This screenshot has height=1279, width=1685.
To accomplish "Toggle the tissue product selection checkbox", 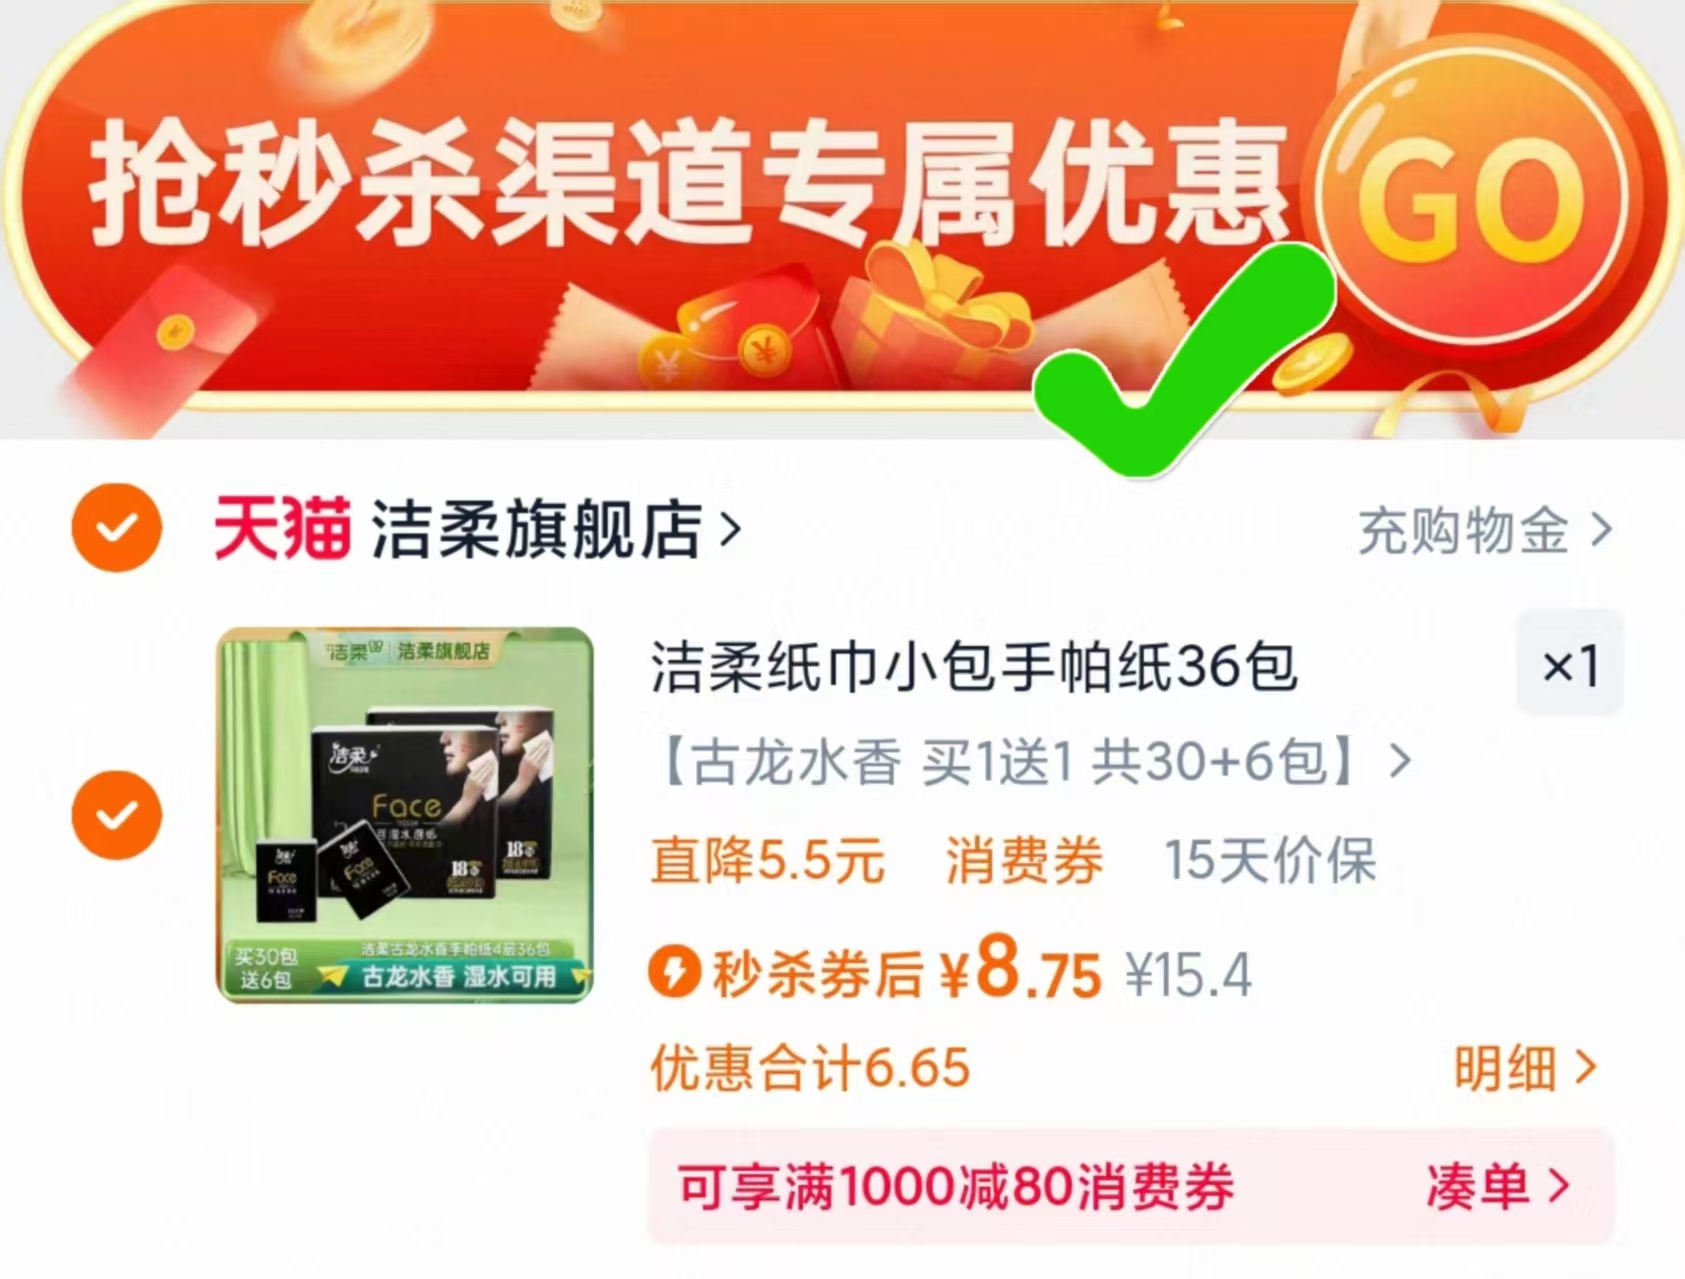I will click(x=117, y=815).
